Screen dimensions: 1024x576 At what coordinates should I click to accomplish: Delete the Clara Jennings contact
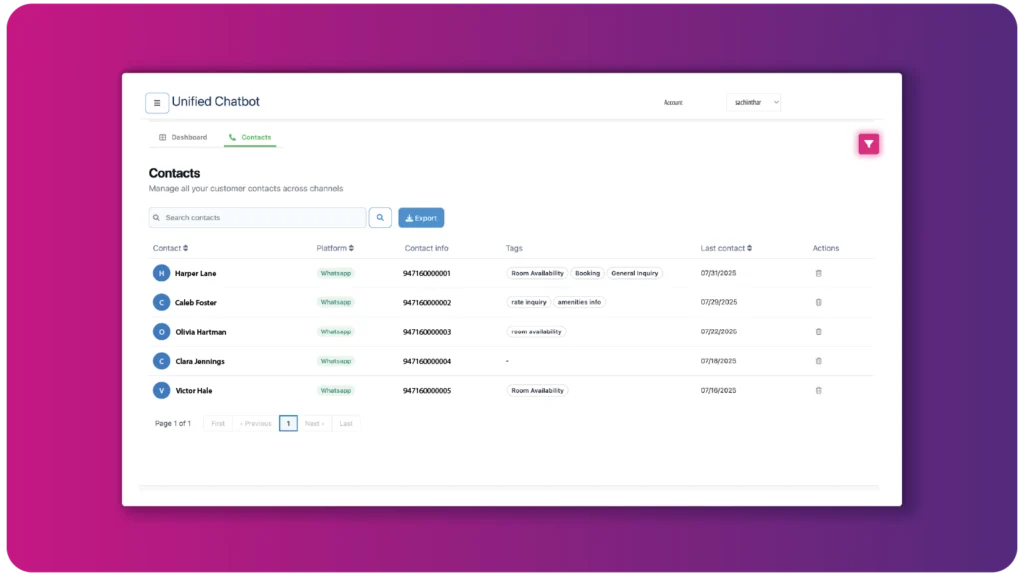click(818, 361)
